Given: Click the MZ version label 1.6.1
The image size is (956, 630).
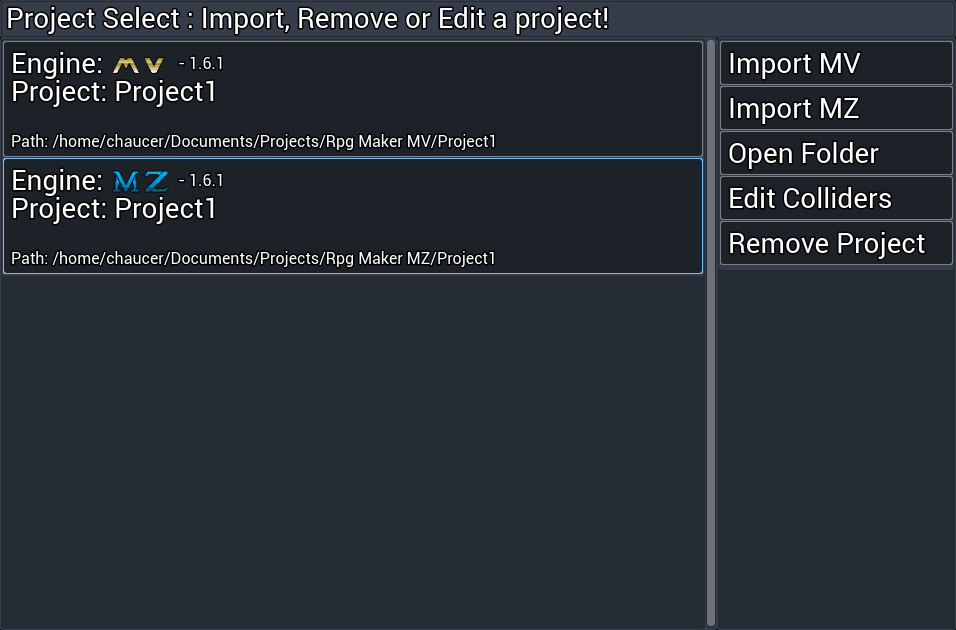Looking at the screenshot, I should (202, 179).
